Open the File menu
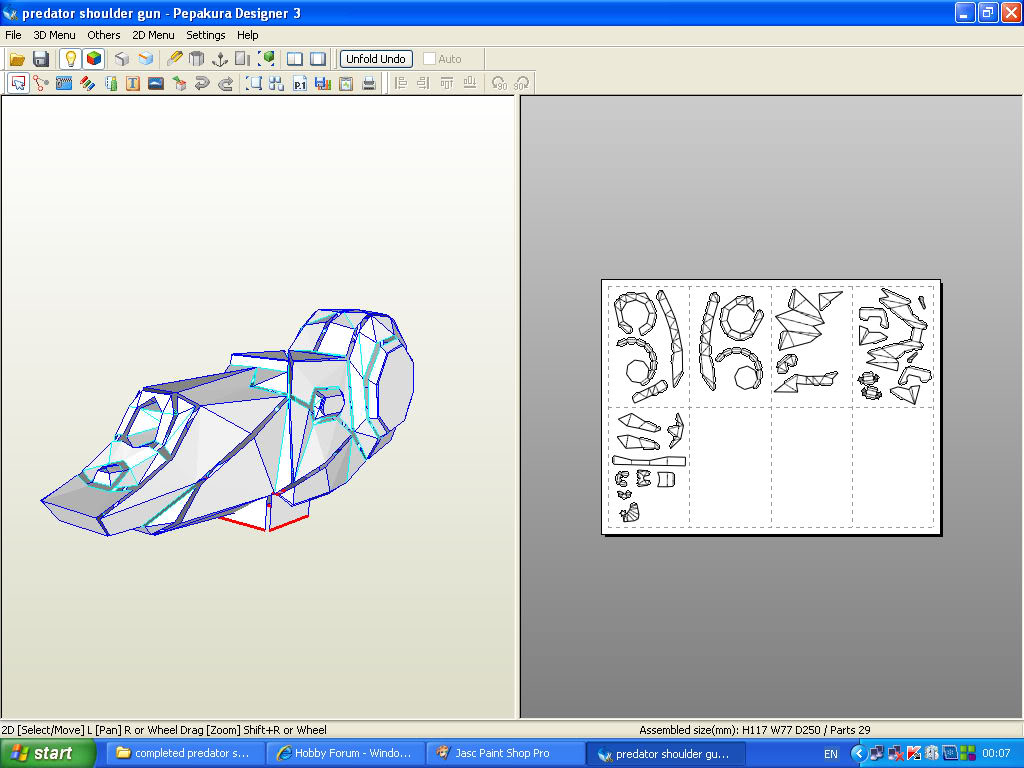Image resolution: width=1024 pixels, height=768 pixels. (13, 35)
